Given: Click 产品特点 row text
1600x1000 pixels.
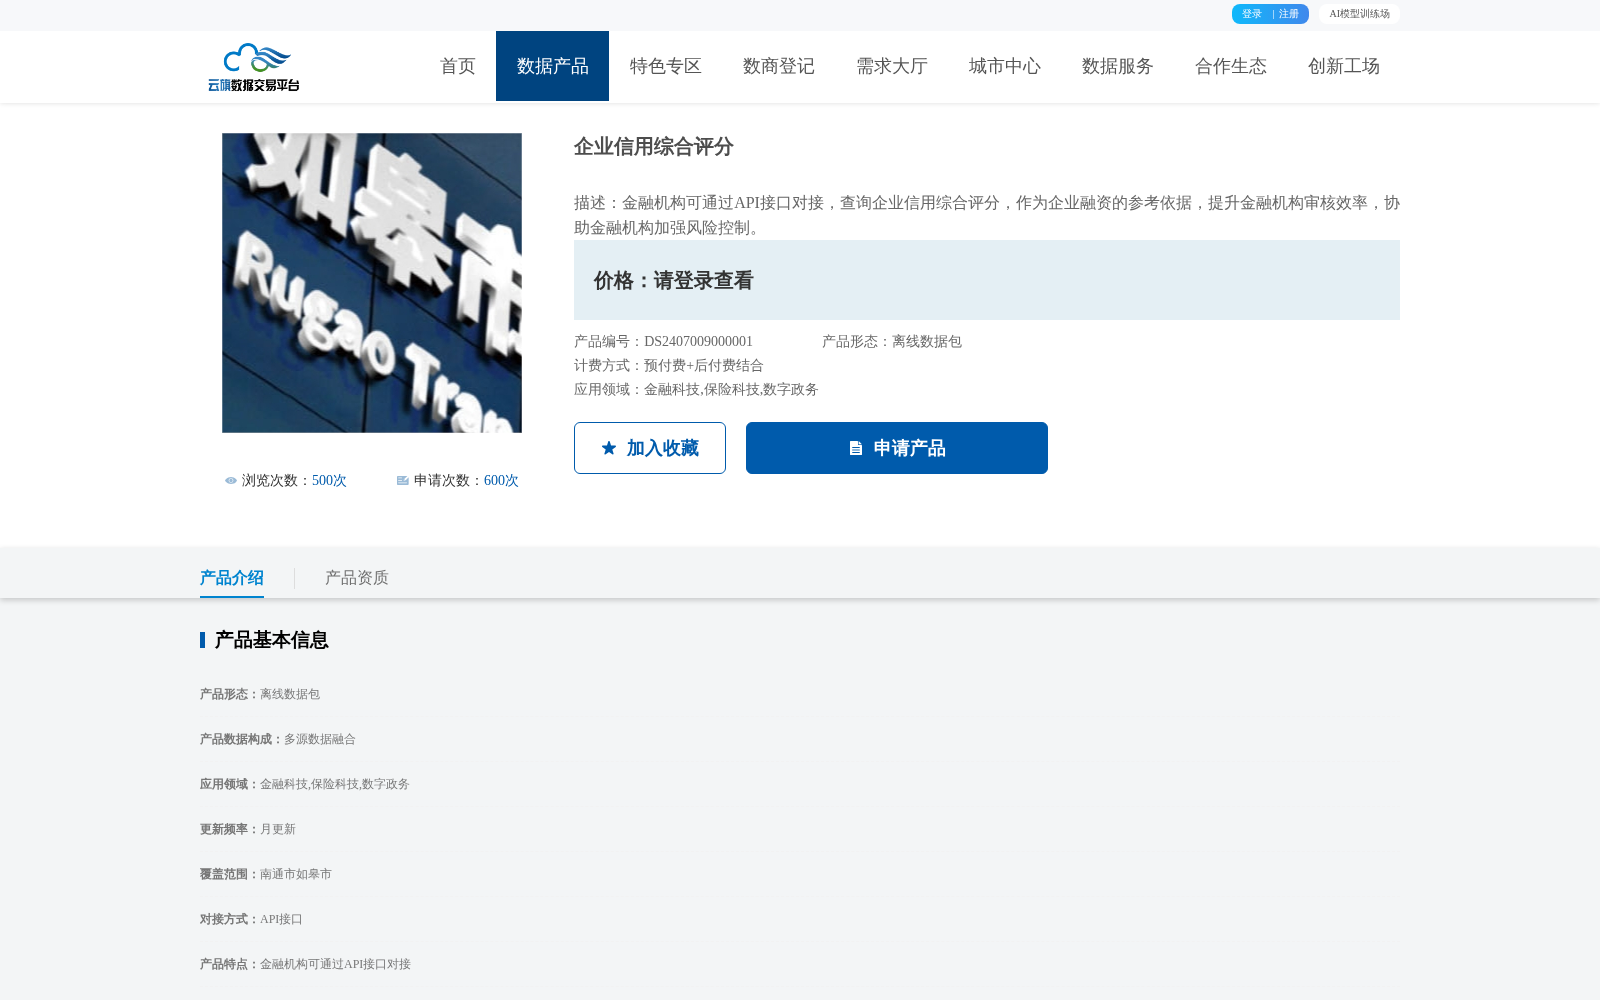Looking at the screenshot, I should pos(306,964).
